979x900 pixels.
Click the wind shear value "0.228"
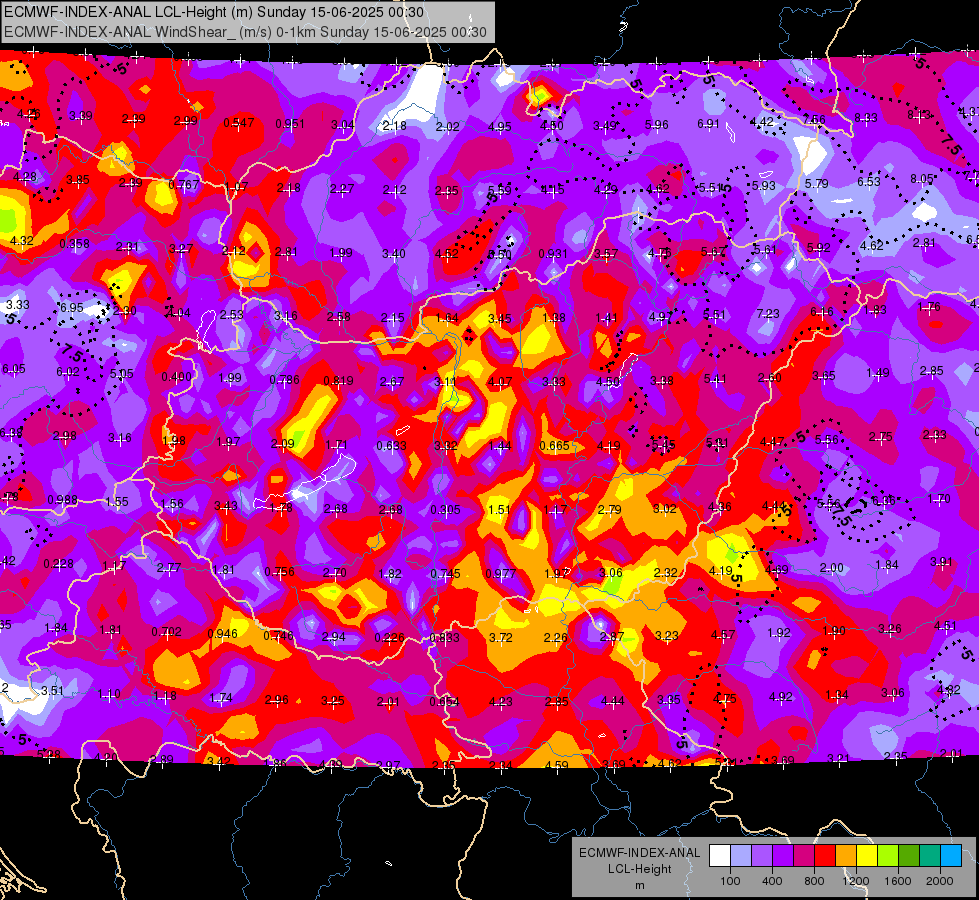pyautogui.click(x=58, y=564)
